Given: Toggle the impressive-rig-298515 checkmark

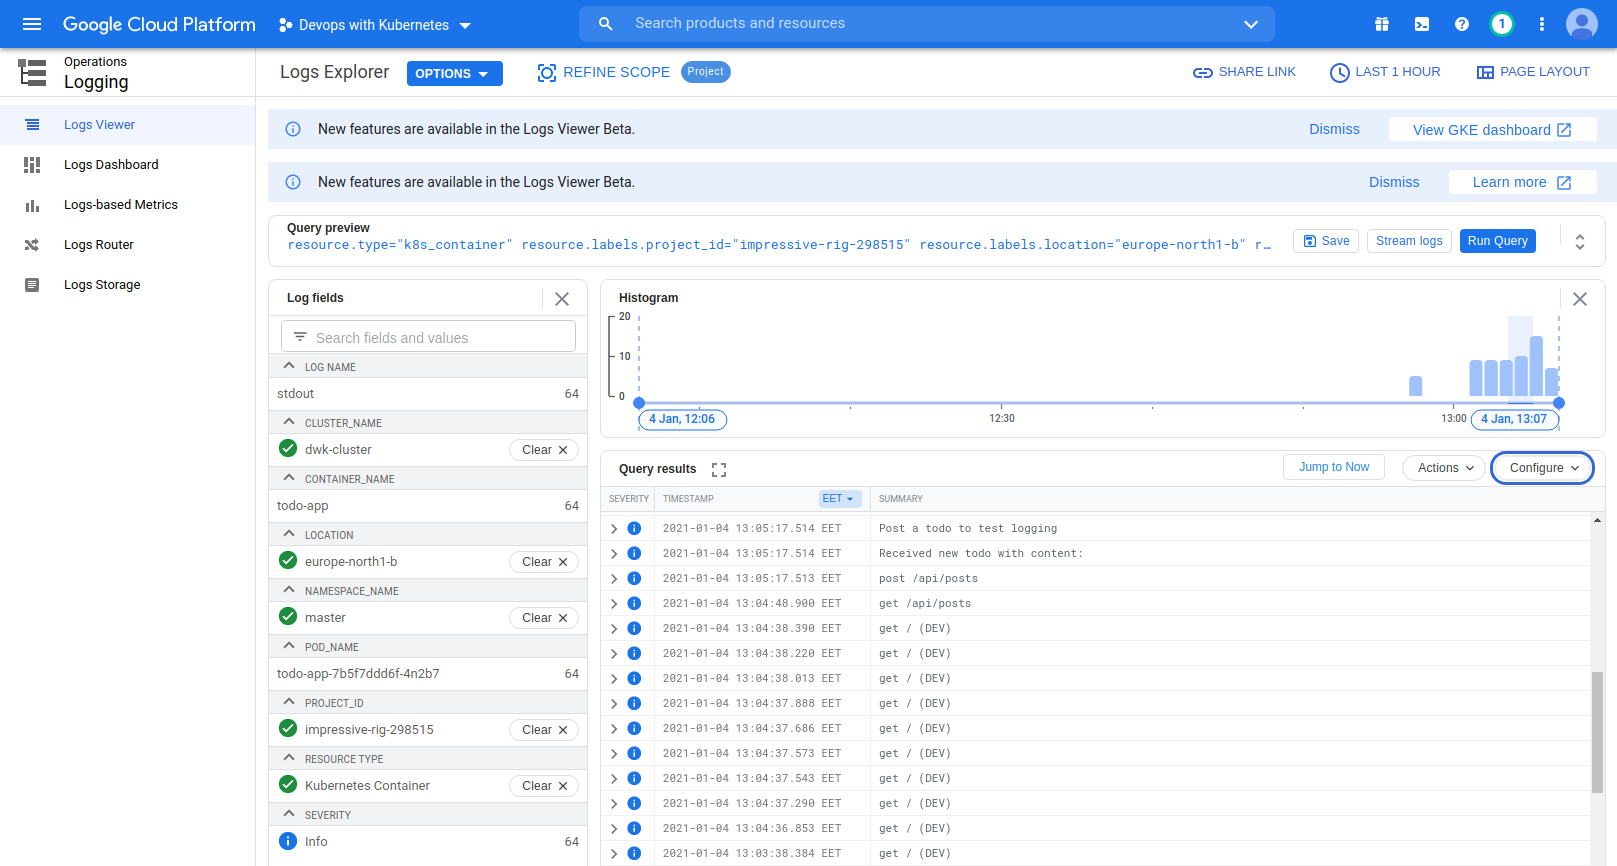Looking at the screenshot, I should [x=288, y=728].
